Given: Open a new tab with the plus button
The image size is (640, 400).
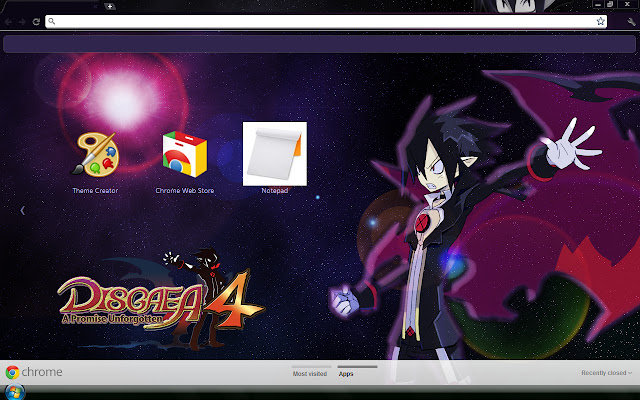Looking at the screenshot, I should 109,6.
